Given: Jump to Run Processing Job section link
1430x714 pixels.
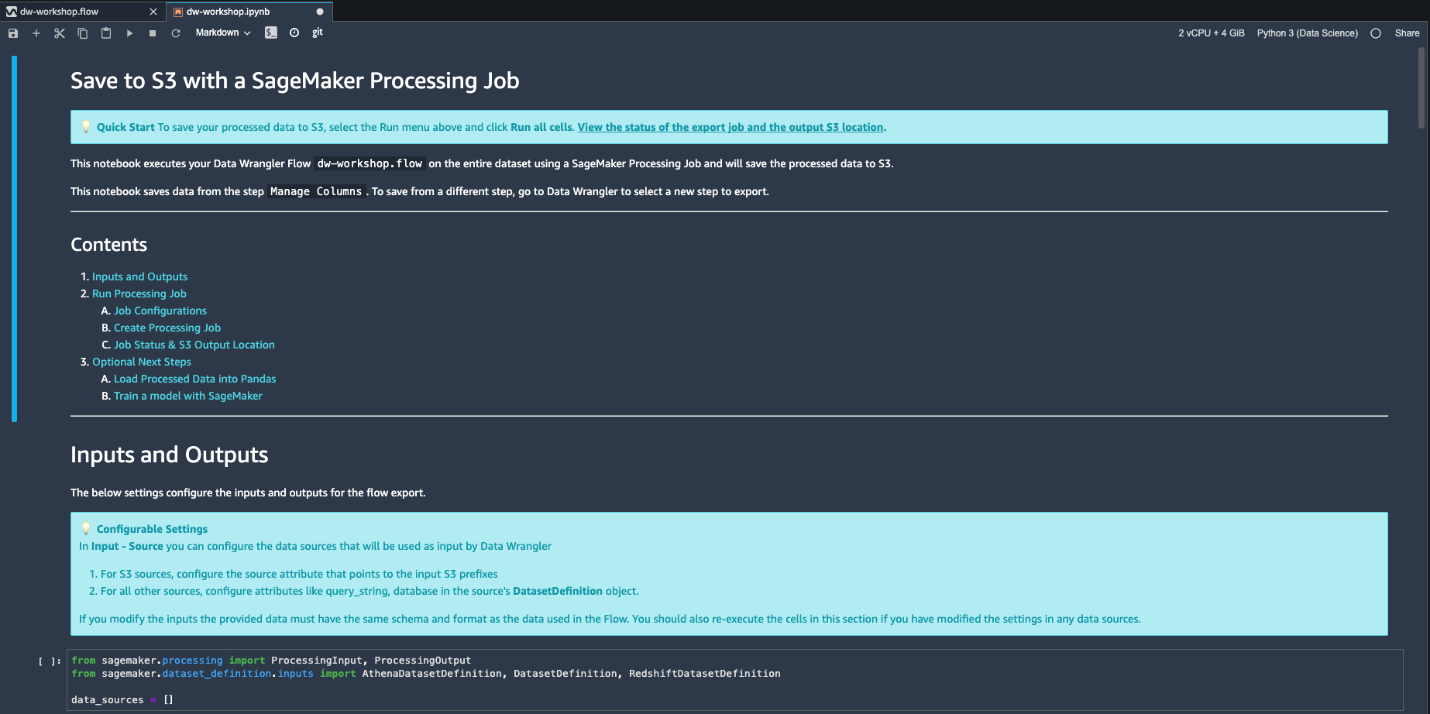Looking at the screenshot, I should pos(139,294).
